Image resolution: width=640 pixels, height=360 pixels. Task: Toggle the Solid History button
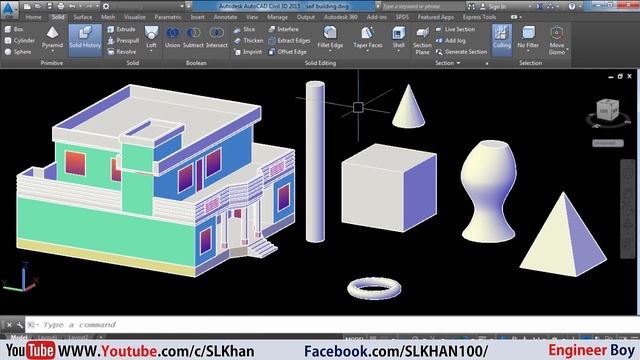[85, 39]
